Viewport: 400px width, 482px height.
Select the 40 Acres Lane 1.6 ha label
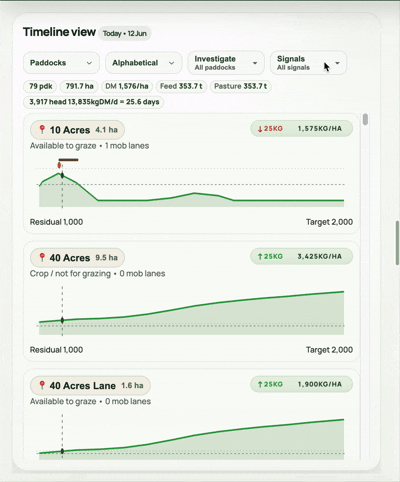(x=90, y=386)
